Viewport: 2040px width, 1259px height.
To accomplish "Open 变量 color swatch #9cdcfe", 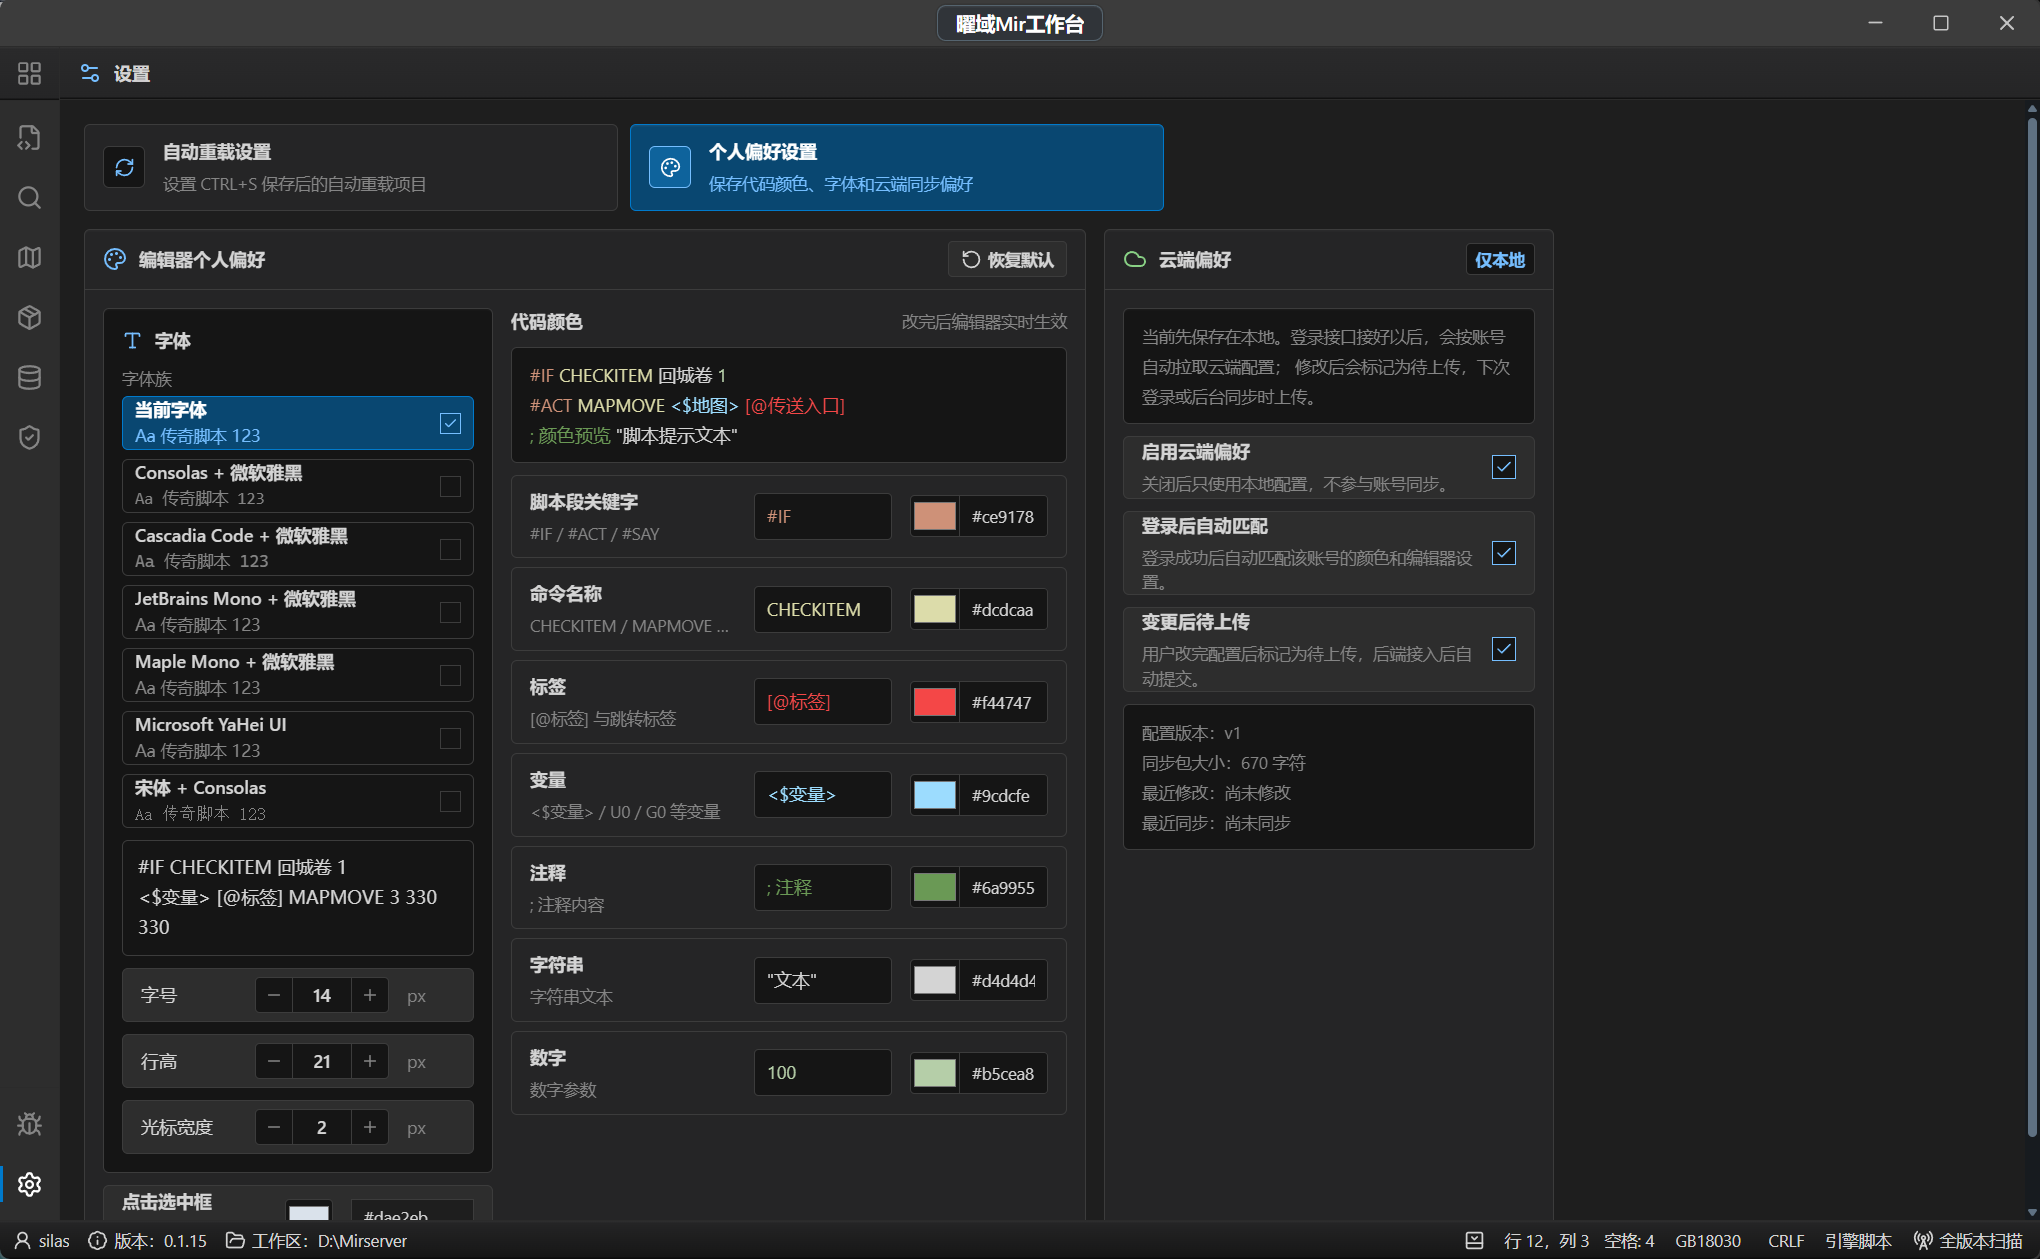I will pyautogui.click(x=935, y=795).
